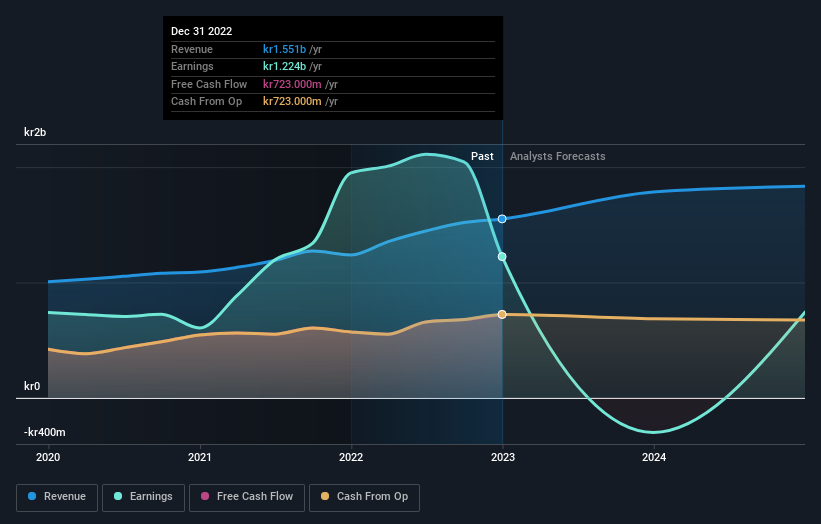Toggle the Free Cash Flow legend series
The width and height of the screenshot is (821, 524).
[247, 497]
